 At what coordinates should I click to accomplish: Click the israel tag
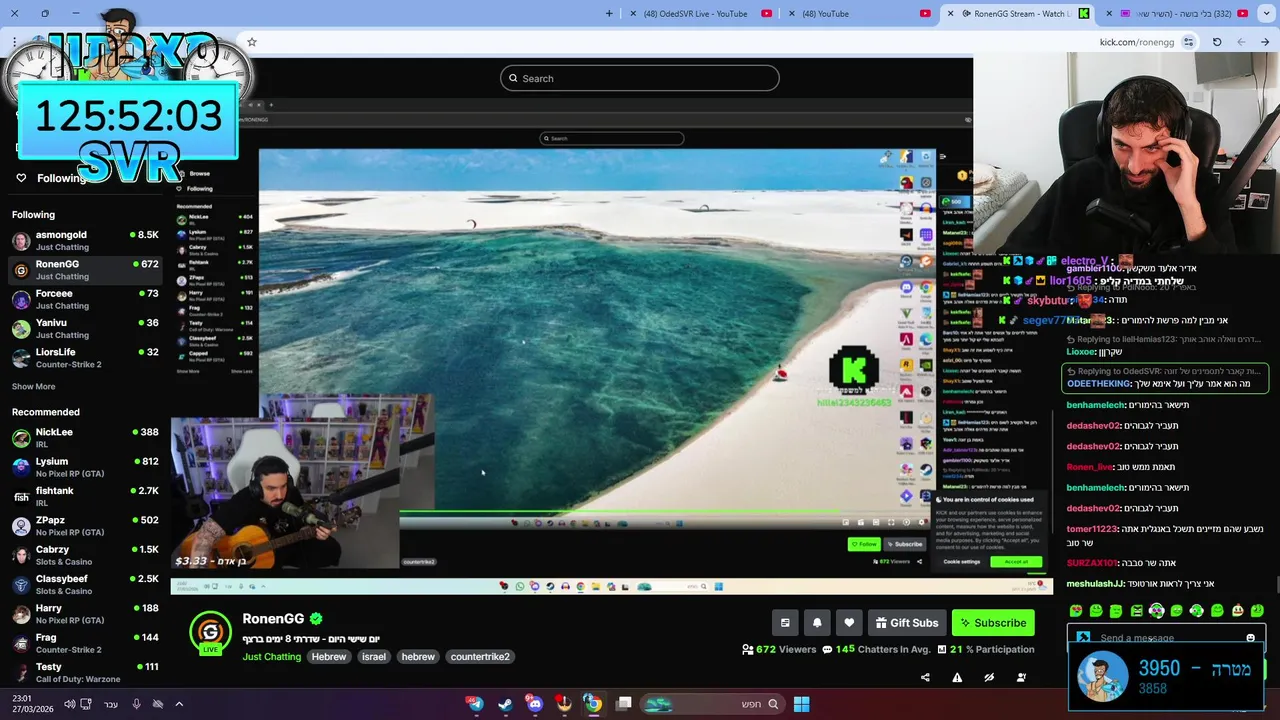click(x=374, y=657)
